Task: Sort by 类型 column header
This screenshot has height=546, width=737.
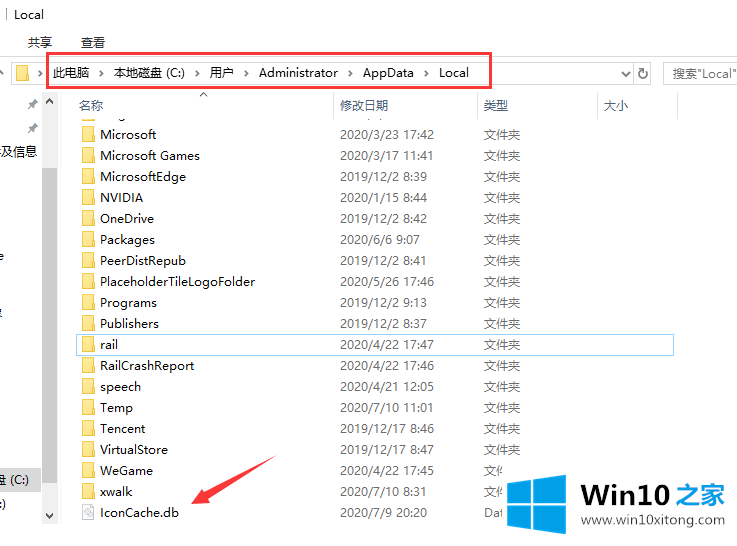Action: [x=496, y=106]
